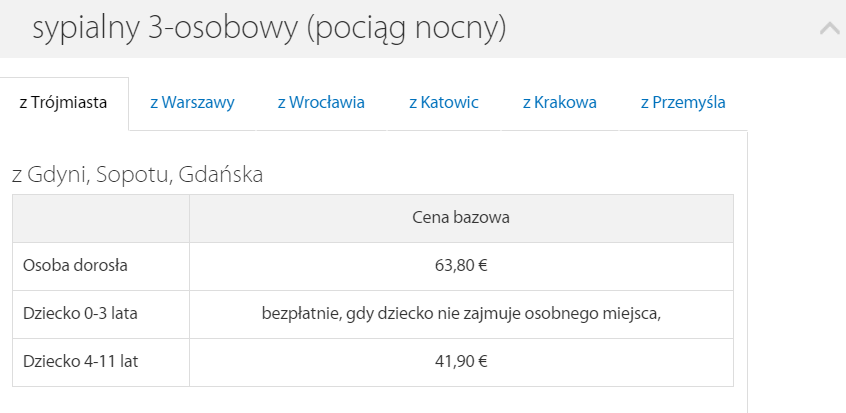
Task: Click the "z Gdyni, Sopotu, Gdańska" subtitle
Action: (x=137, y=175)
